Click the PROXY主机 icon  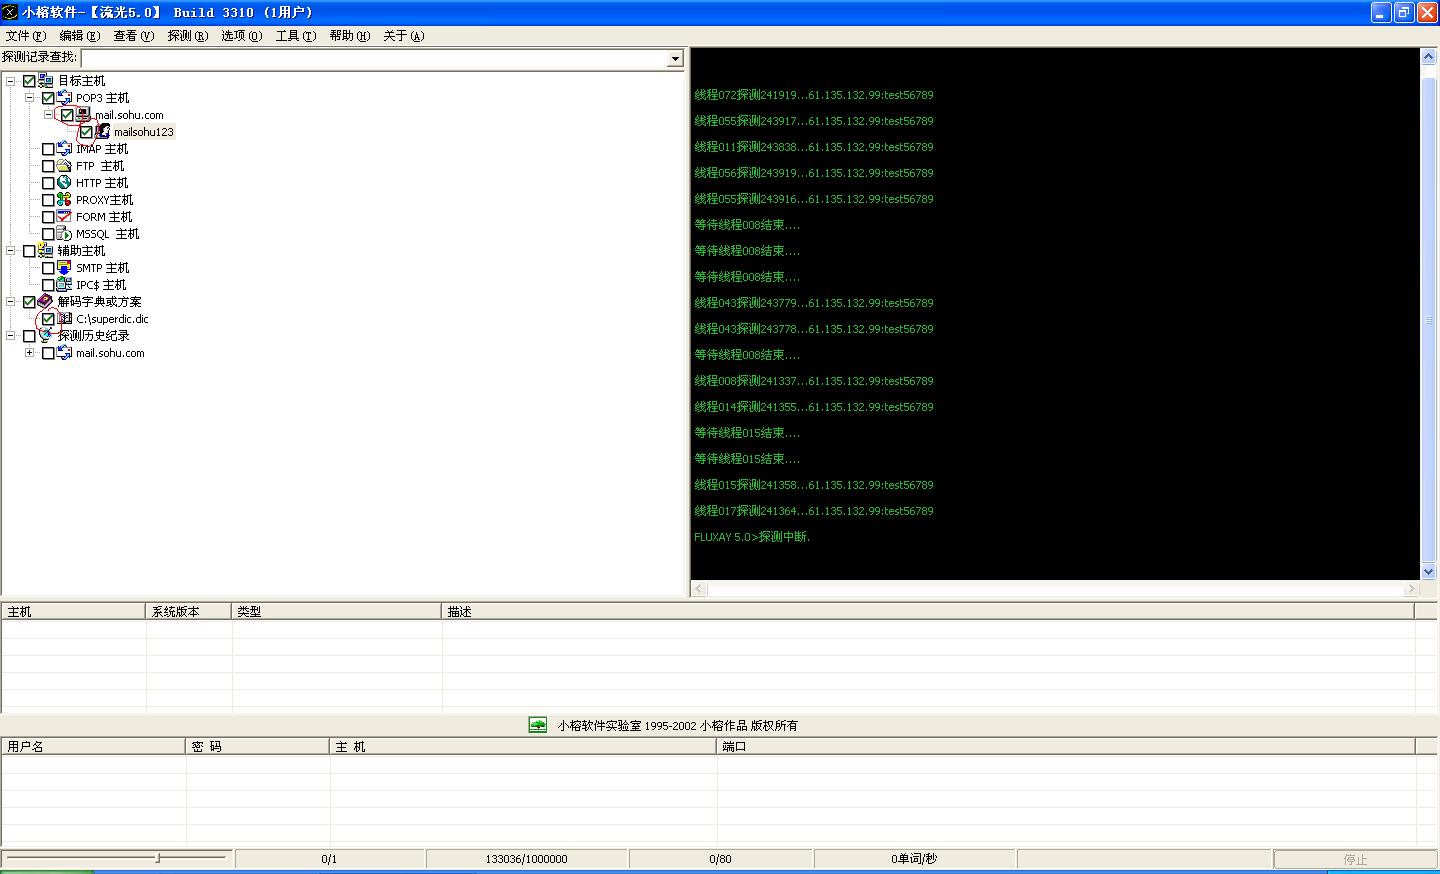pyautogui.click(x=65, y=200)
